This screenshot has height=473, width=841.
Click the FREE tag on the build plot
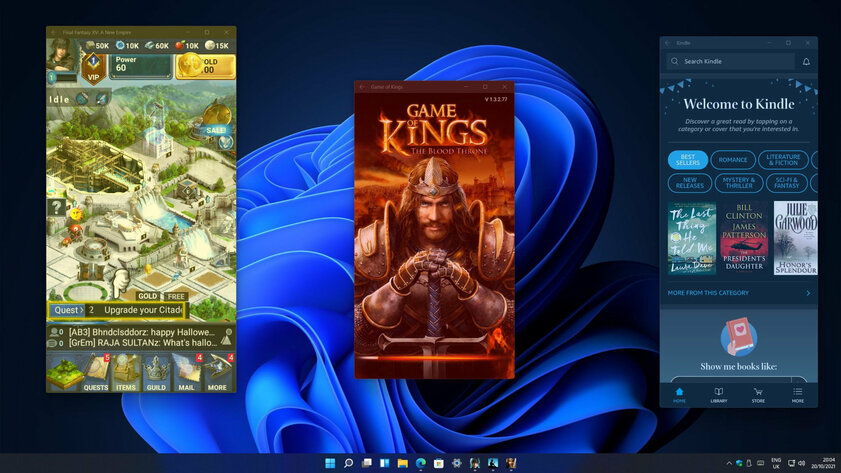176,297
